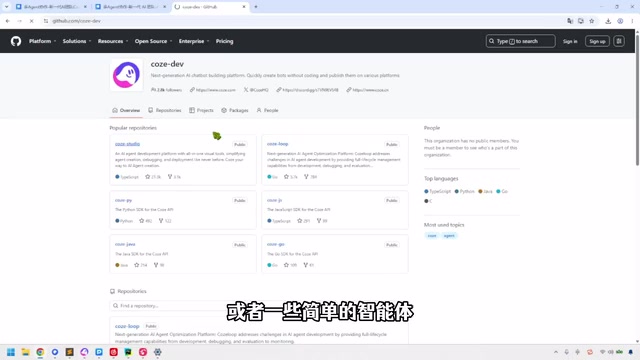Open a new browser tab with plus button
Viewport: 640px width, 360px height.
[256, 7]
